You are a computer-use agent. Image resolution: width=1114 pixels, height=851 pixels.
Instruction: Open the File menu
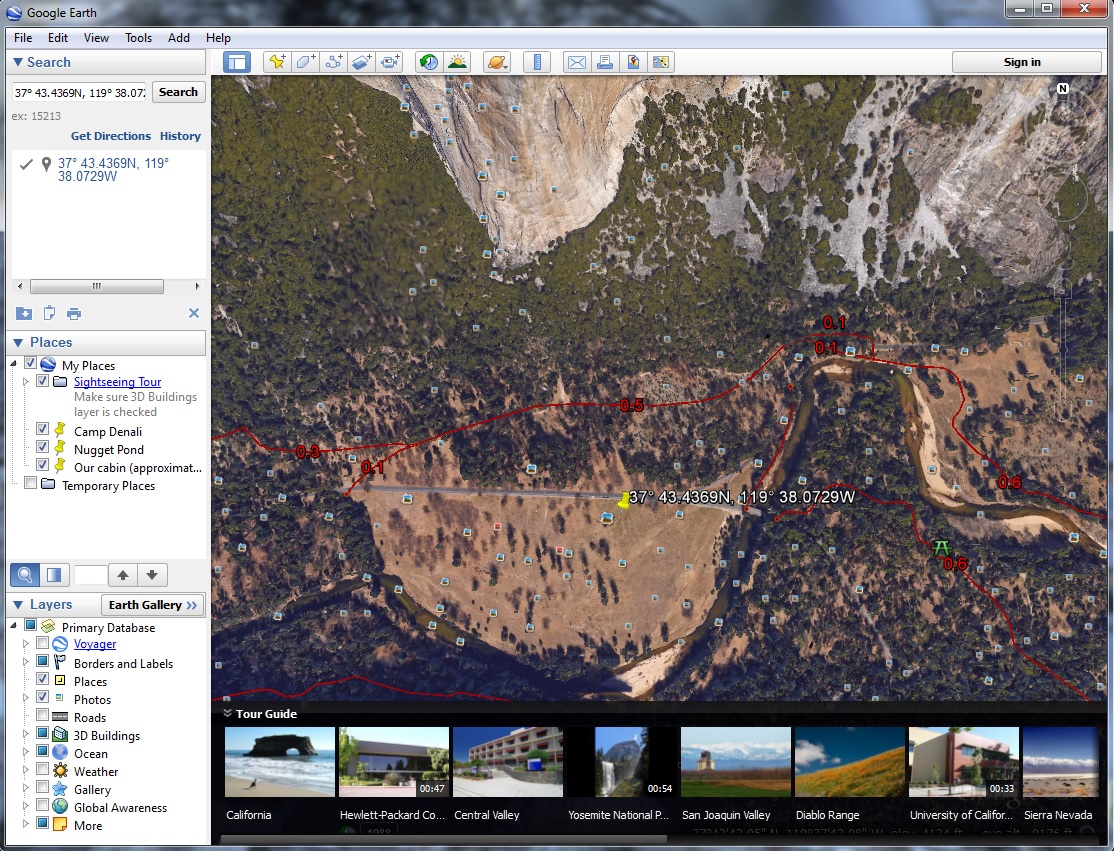[x=23, y=38]
